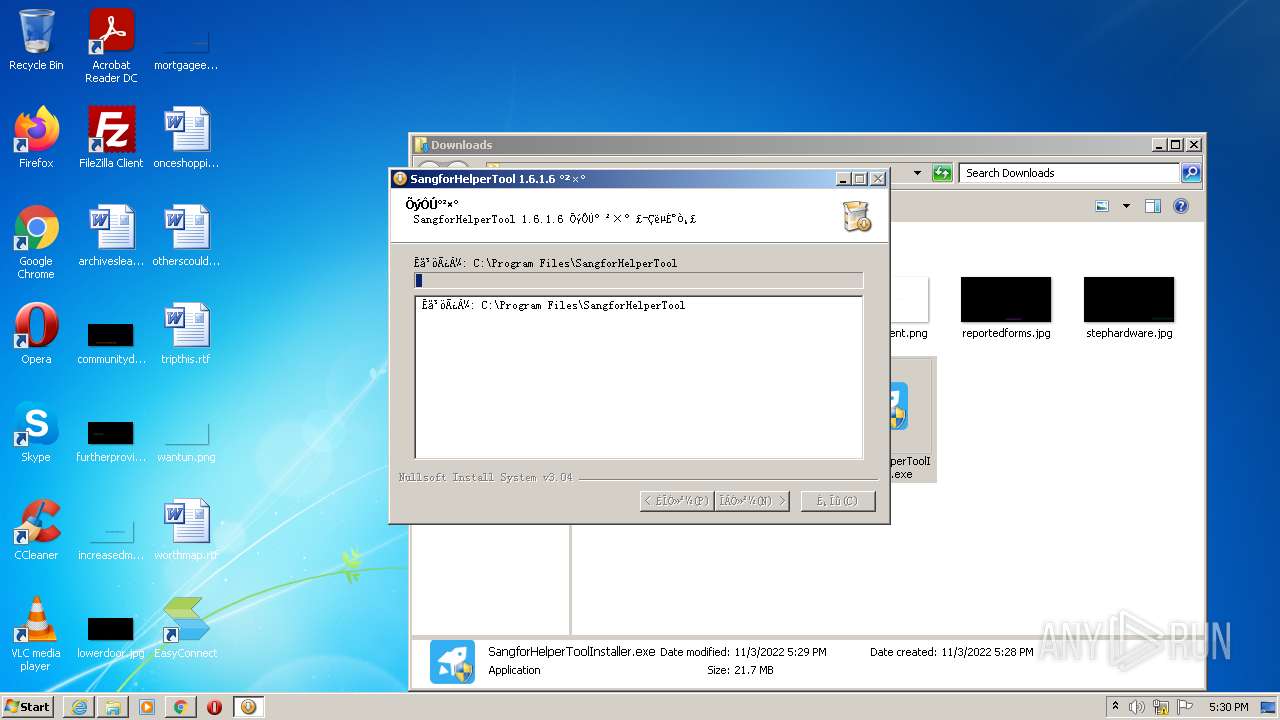The height and width of the screenshot is (720, 1280).
Task: Launch CCleaner desktop shortcut
Action: [36, 530]
